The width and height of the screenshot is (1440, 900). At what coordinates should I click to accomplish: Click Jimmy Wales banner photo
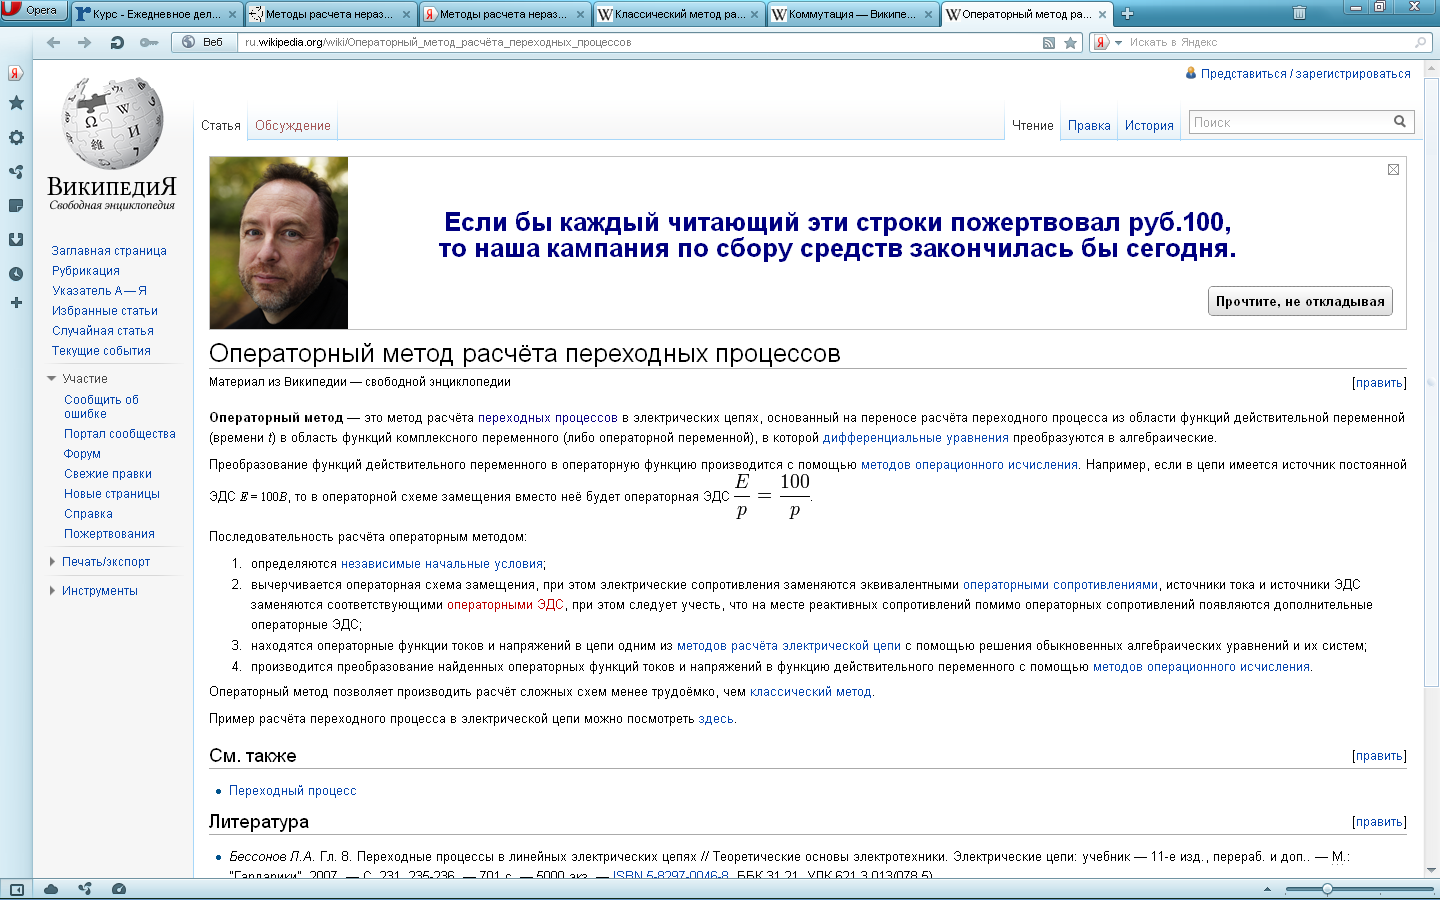[x=279, y=243]
